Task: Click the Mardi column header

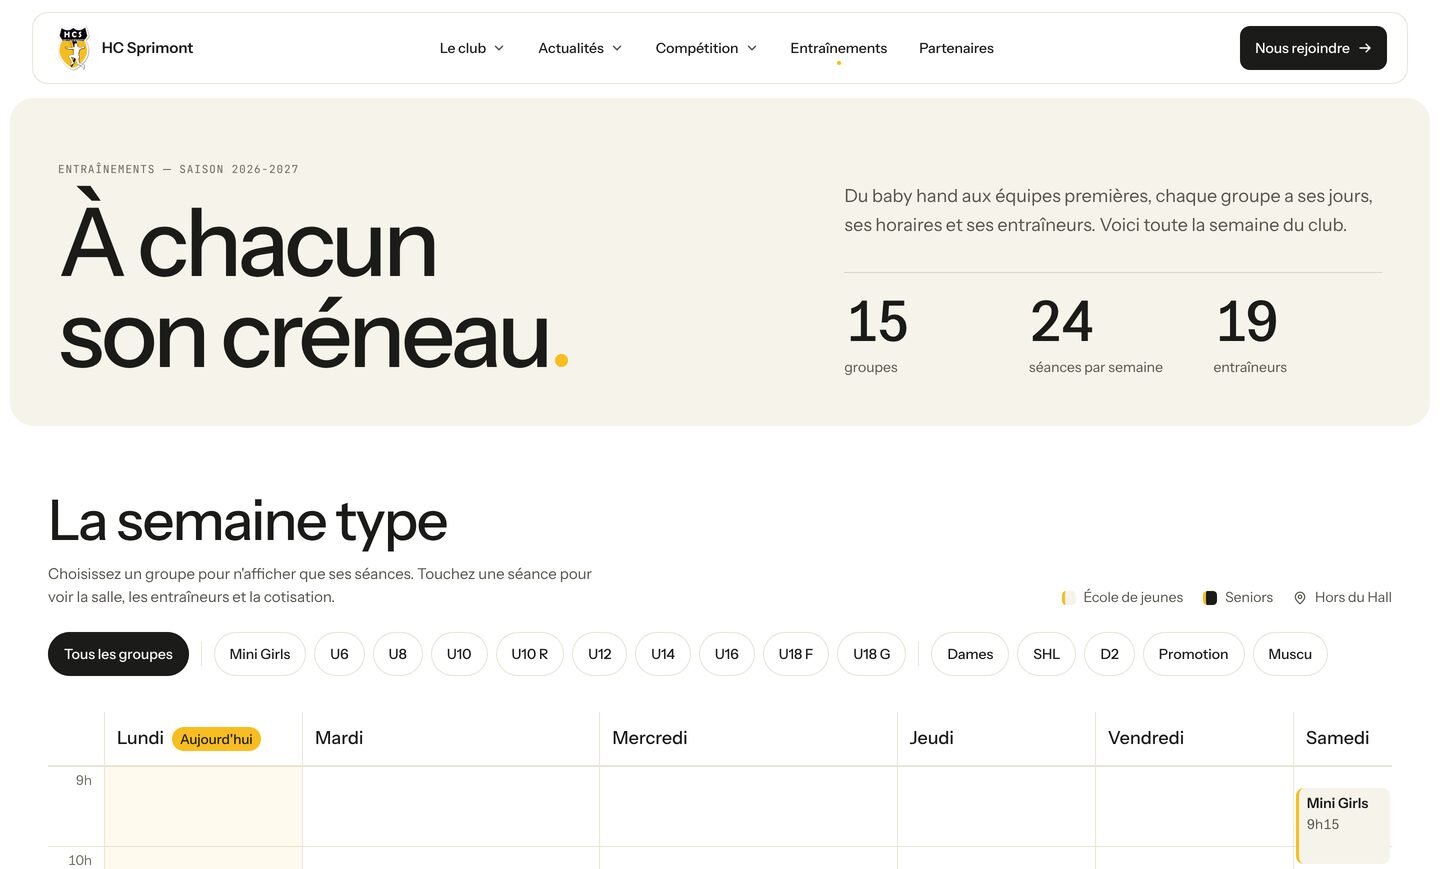Action: coord(339,738)
